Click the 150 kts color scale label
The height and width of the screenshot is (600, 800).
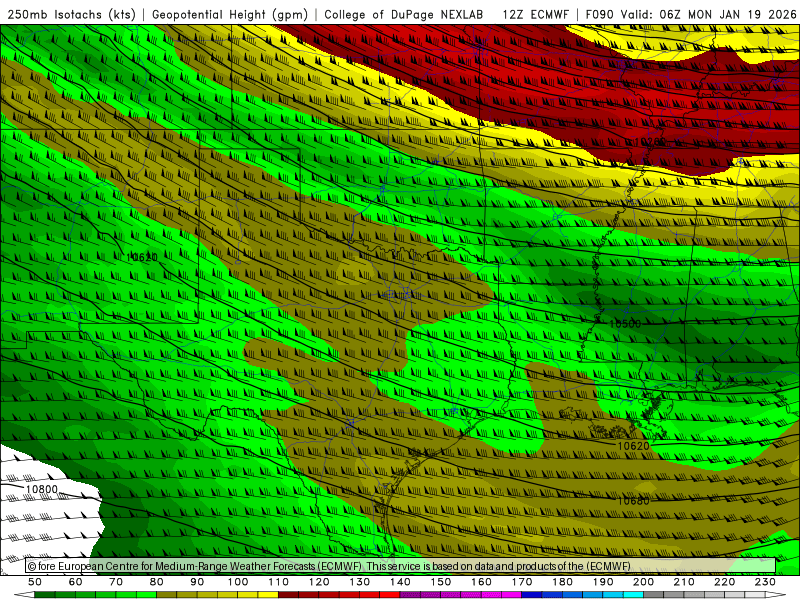coord(441,582)
